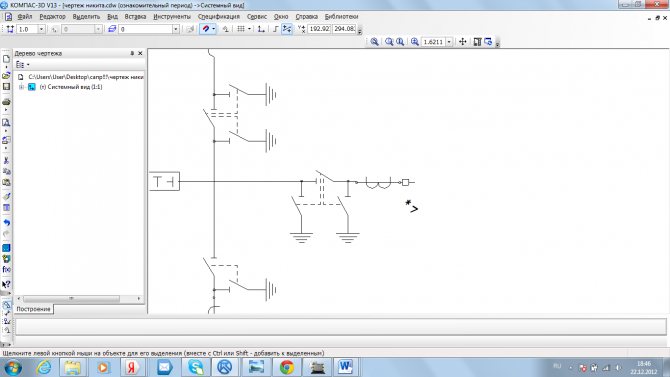This screenshot has height=377, width=670.
Task: Open the zoom factor 1.6211 dropdown
Action: coord(449,41)
